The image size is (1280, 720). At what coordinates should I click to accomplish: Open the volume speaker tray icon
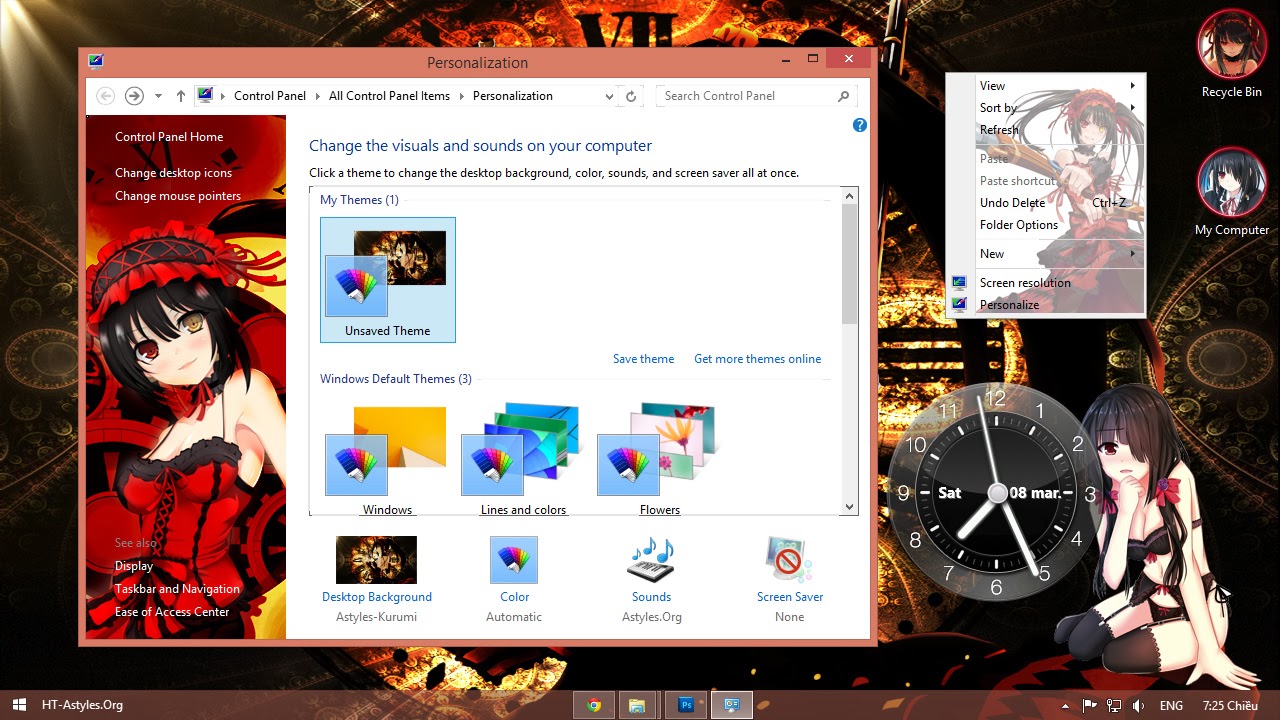(1138, 706)
